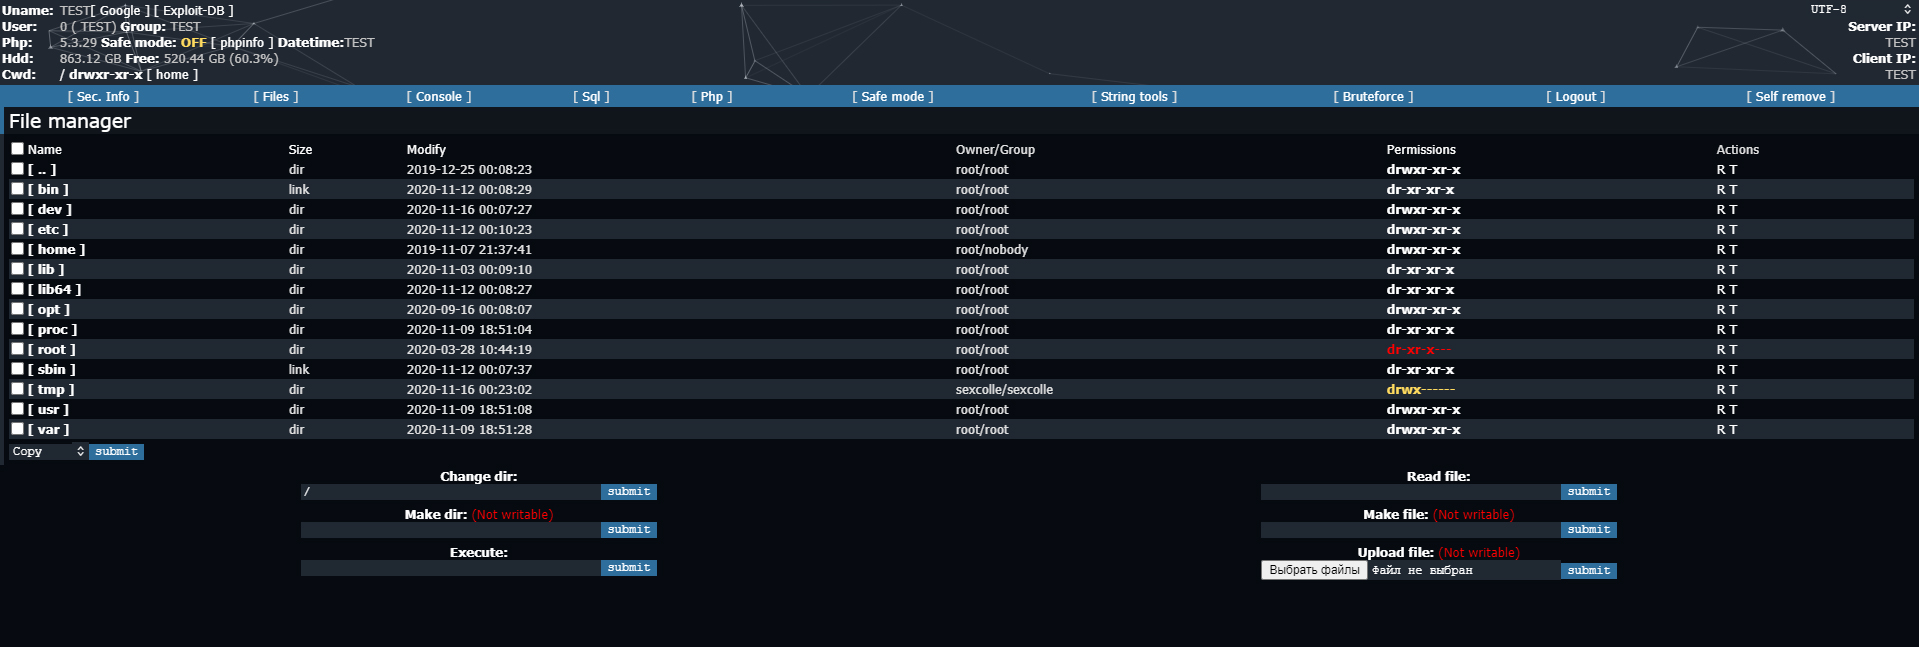Check the box for the etc folder
This screenshot has height=647, width=1919.
coord(17,228)
